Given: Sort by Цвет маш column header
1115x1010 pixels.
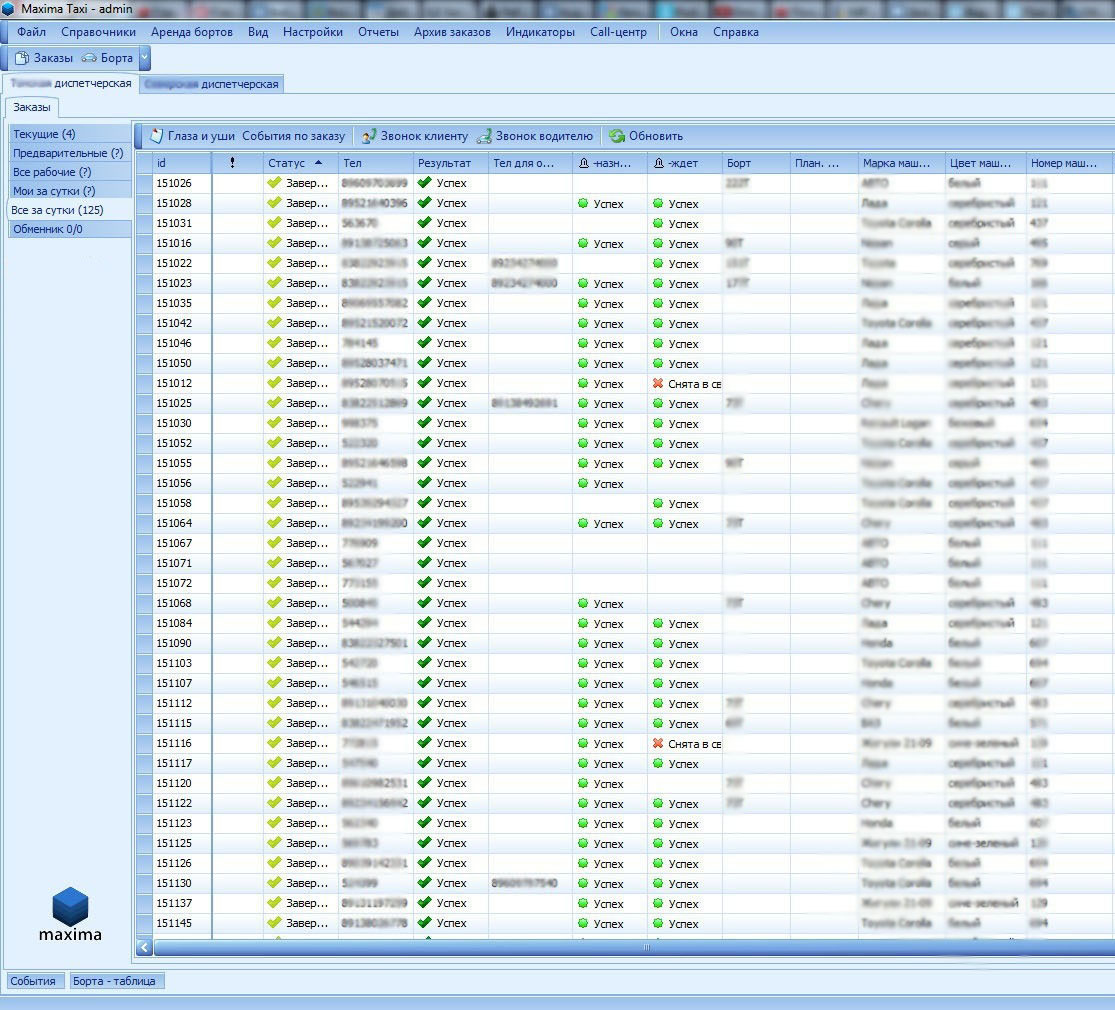Looking at the screenshot, I should tap(985, 163).
